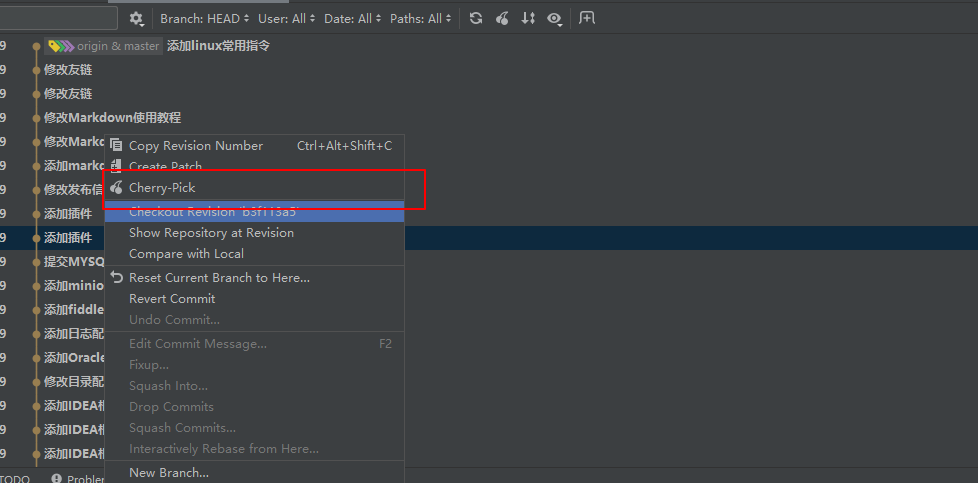This screenshot has width=978, height=483.
Task: Select commit starting with 添加minio
Action: pyautogui.click(x=74, y=286)
